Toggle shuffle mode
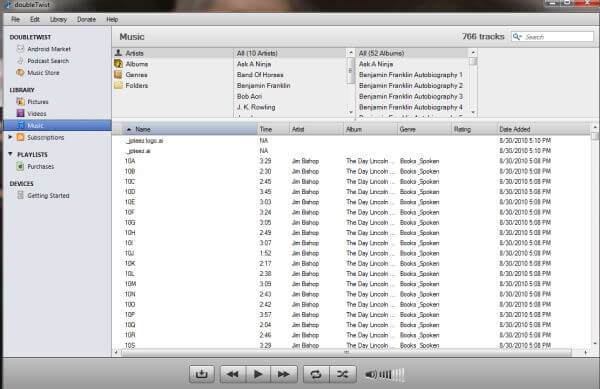This screenshot has width=600, height=389. [x=342, y=374]
